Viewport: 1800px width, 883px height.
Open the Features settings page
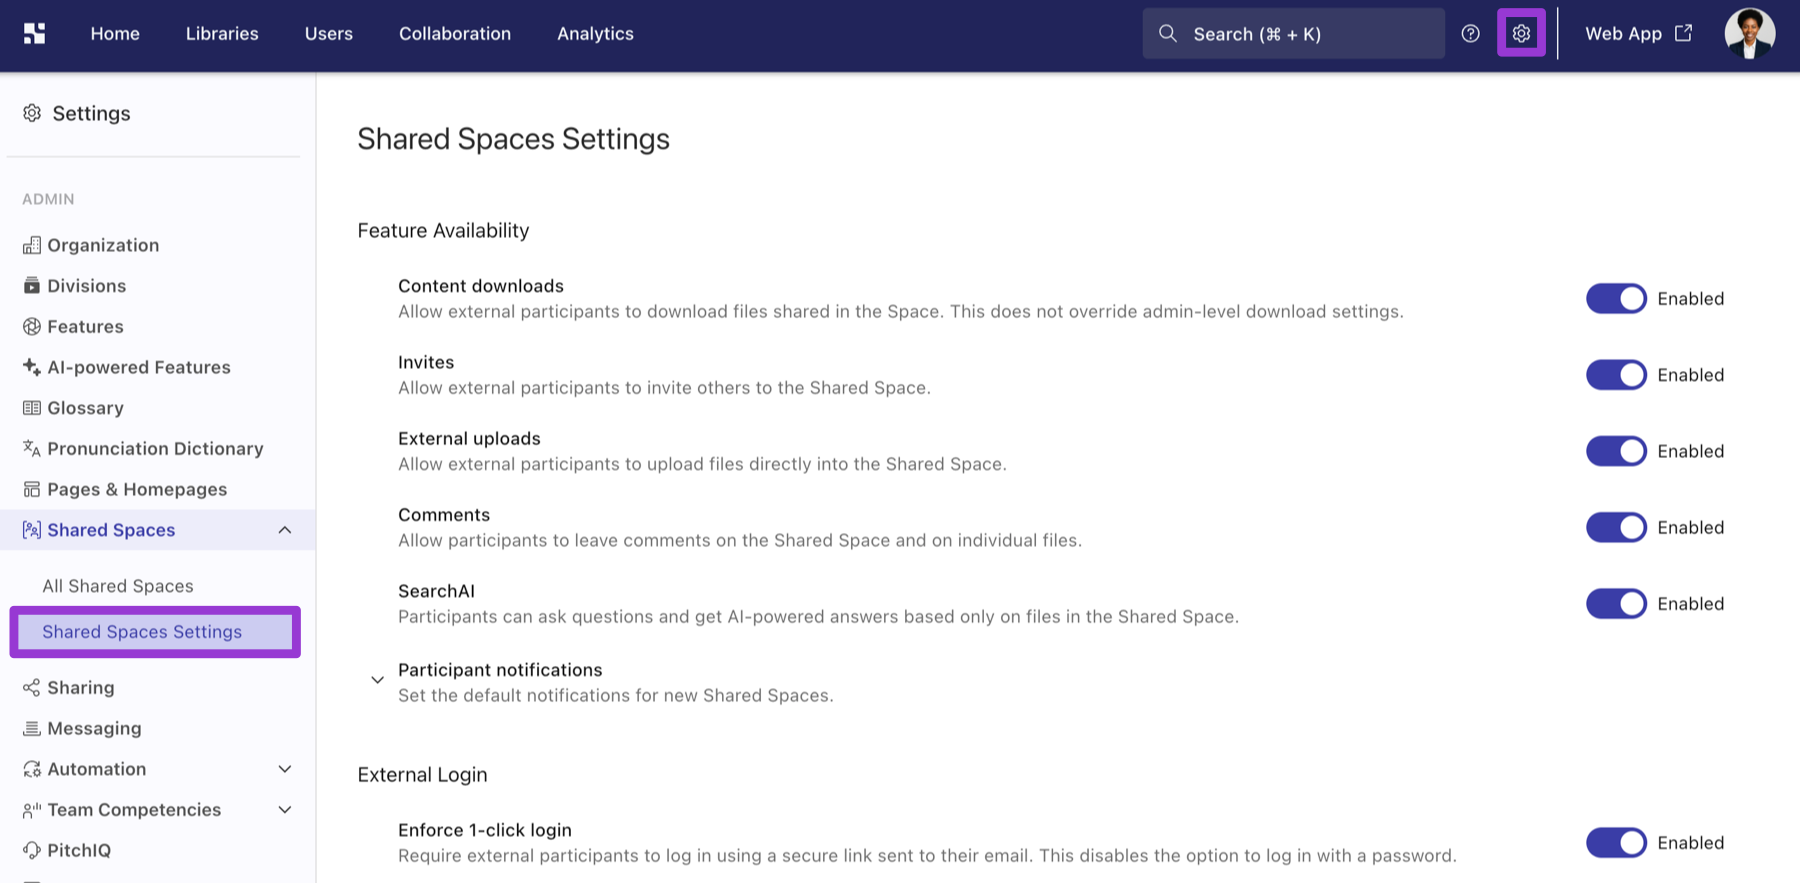click(85, 327)
